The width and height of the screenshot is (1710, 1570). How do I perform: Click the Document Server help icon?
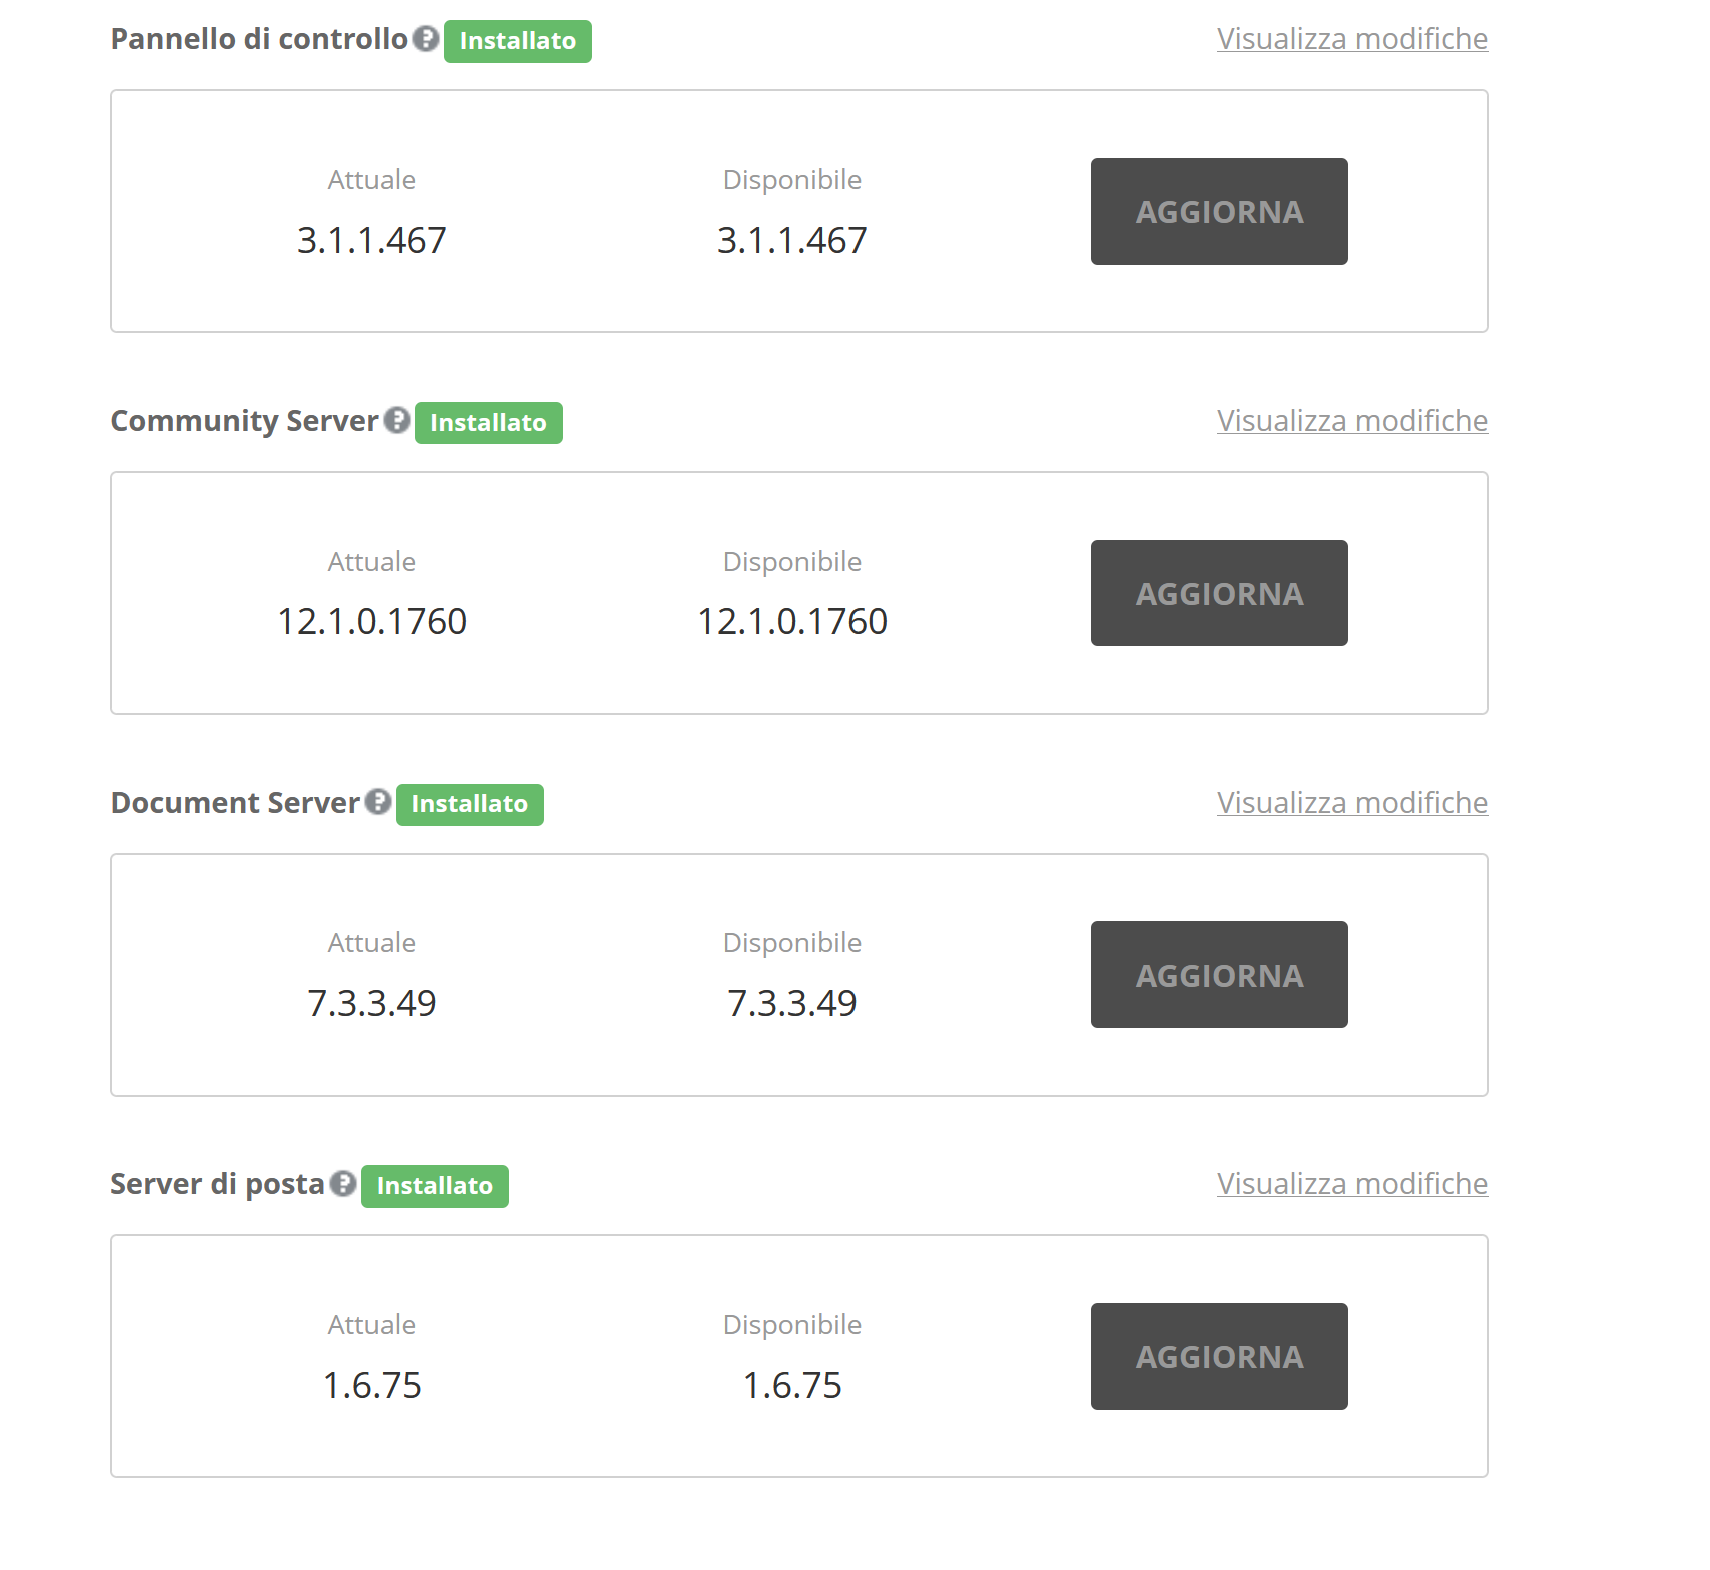tap(377, 802)
